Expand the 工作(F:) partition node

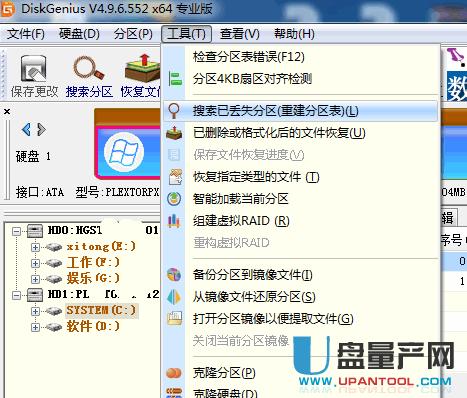(x=35, y=263)
